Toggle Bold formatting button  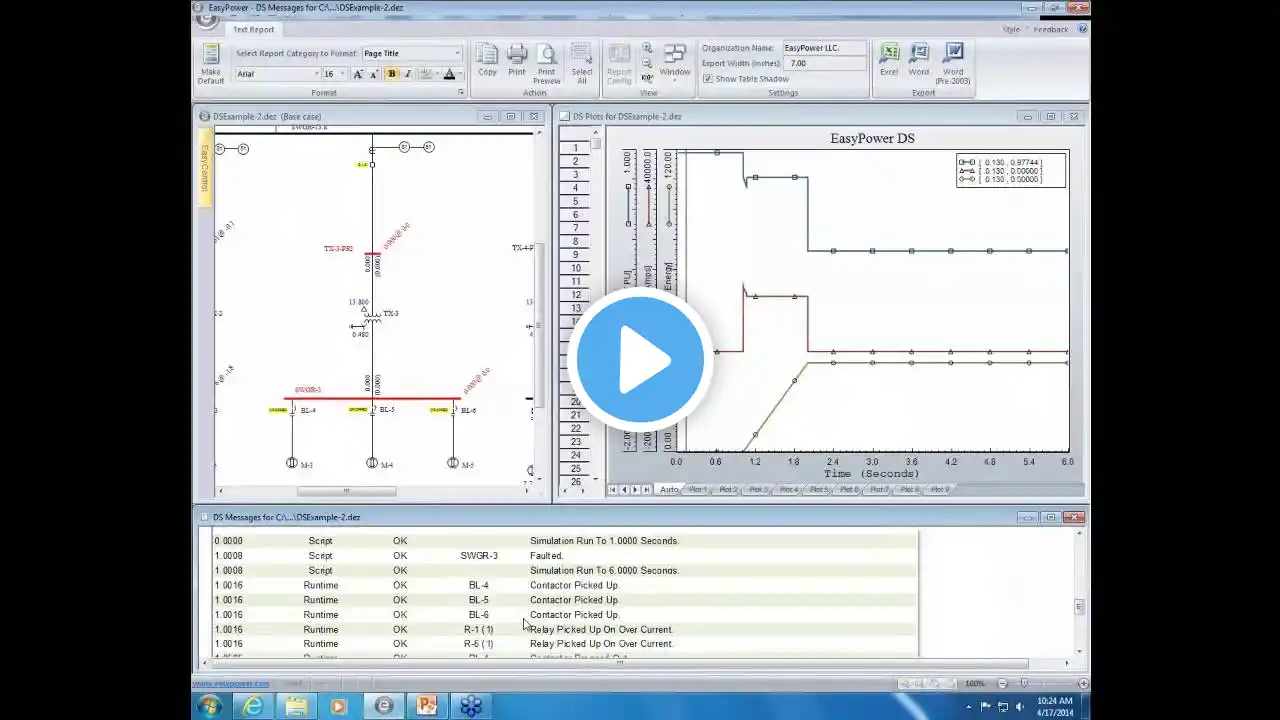click(392, 74)
